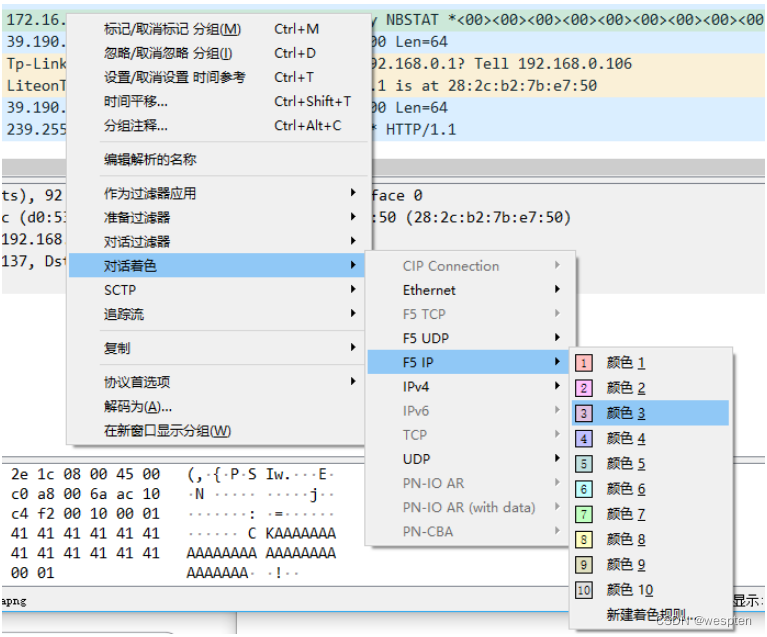Choose the olive color 9 swatch

[584, 565]
